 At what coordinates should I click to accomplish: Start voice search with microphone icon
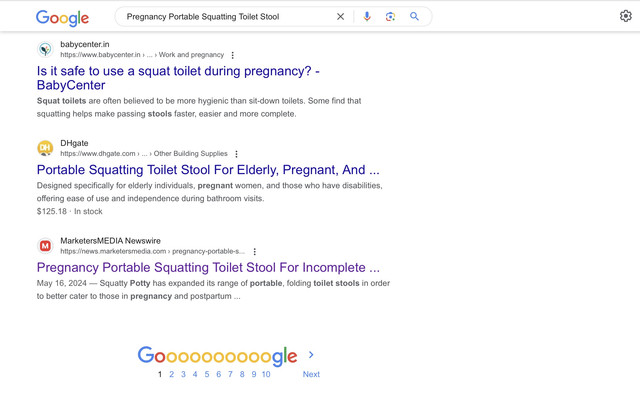tap(367, 16)
